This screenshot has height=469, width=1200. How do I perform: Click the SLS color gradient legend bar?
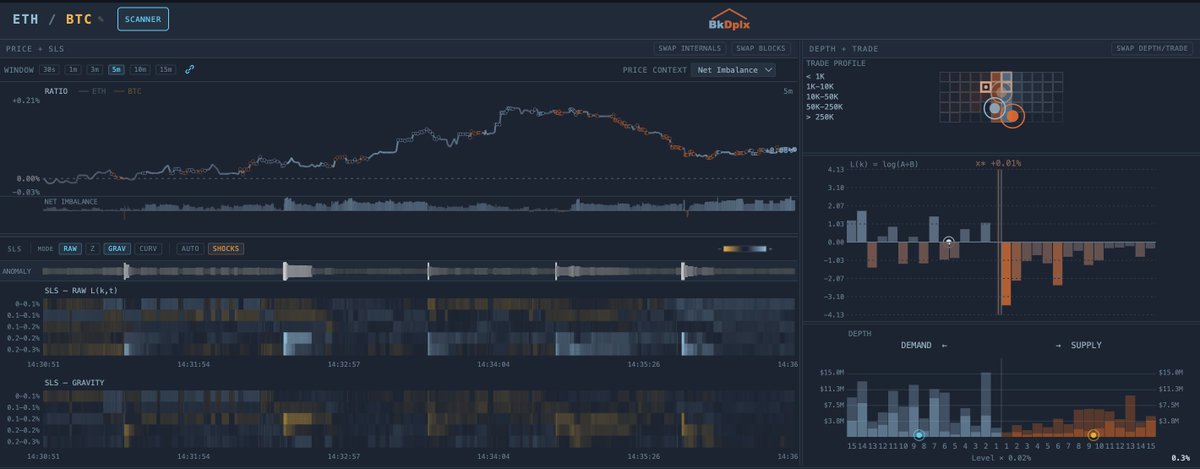tap(747, 248)
